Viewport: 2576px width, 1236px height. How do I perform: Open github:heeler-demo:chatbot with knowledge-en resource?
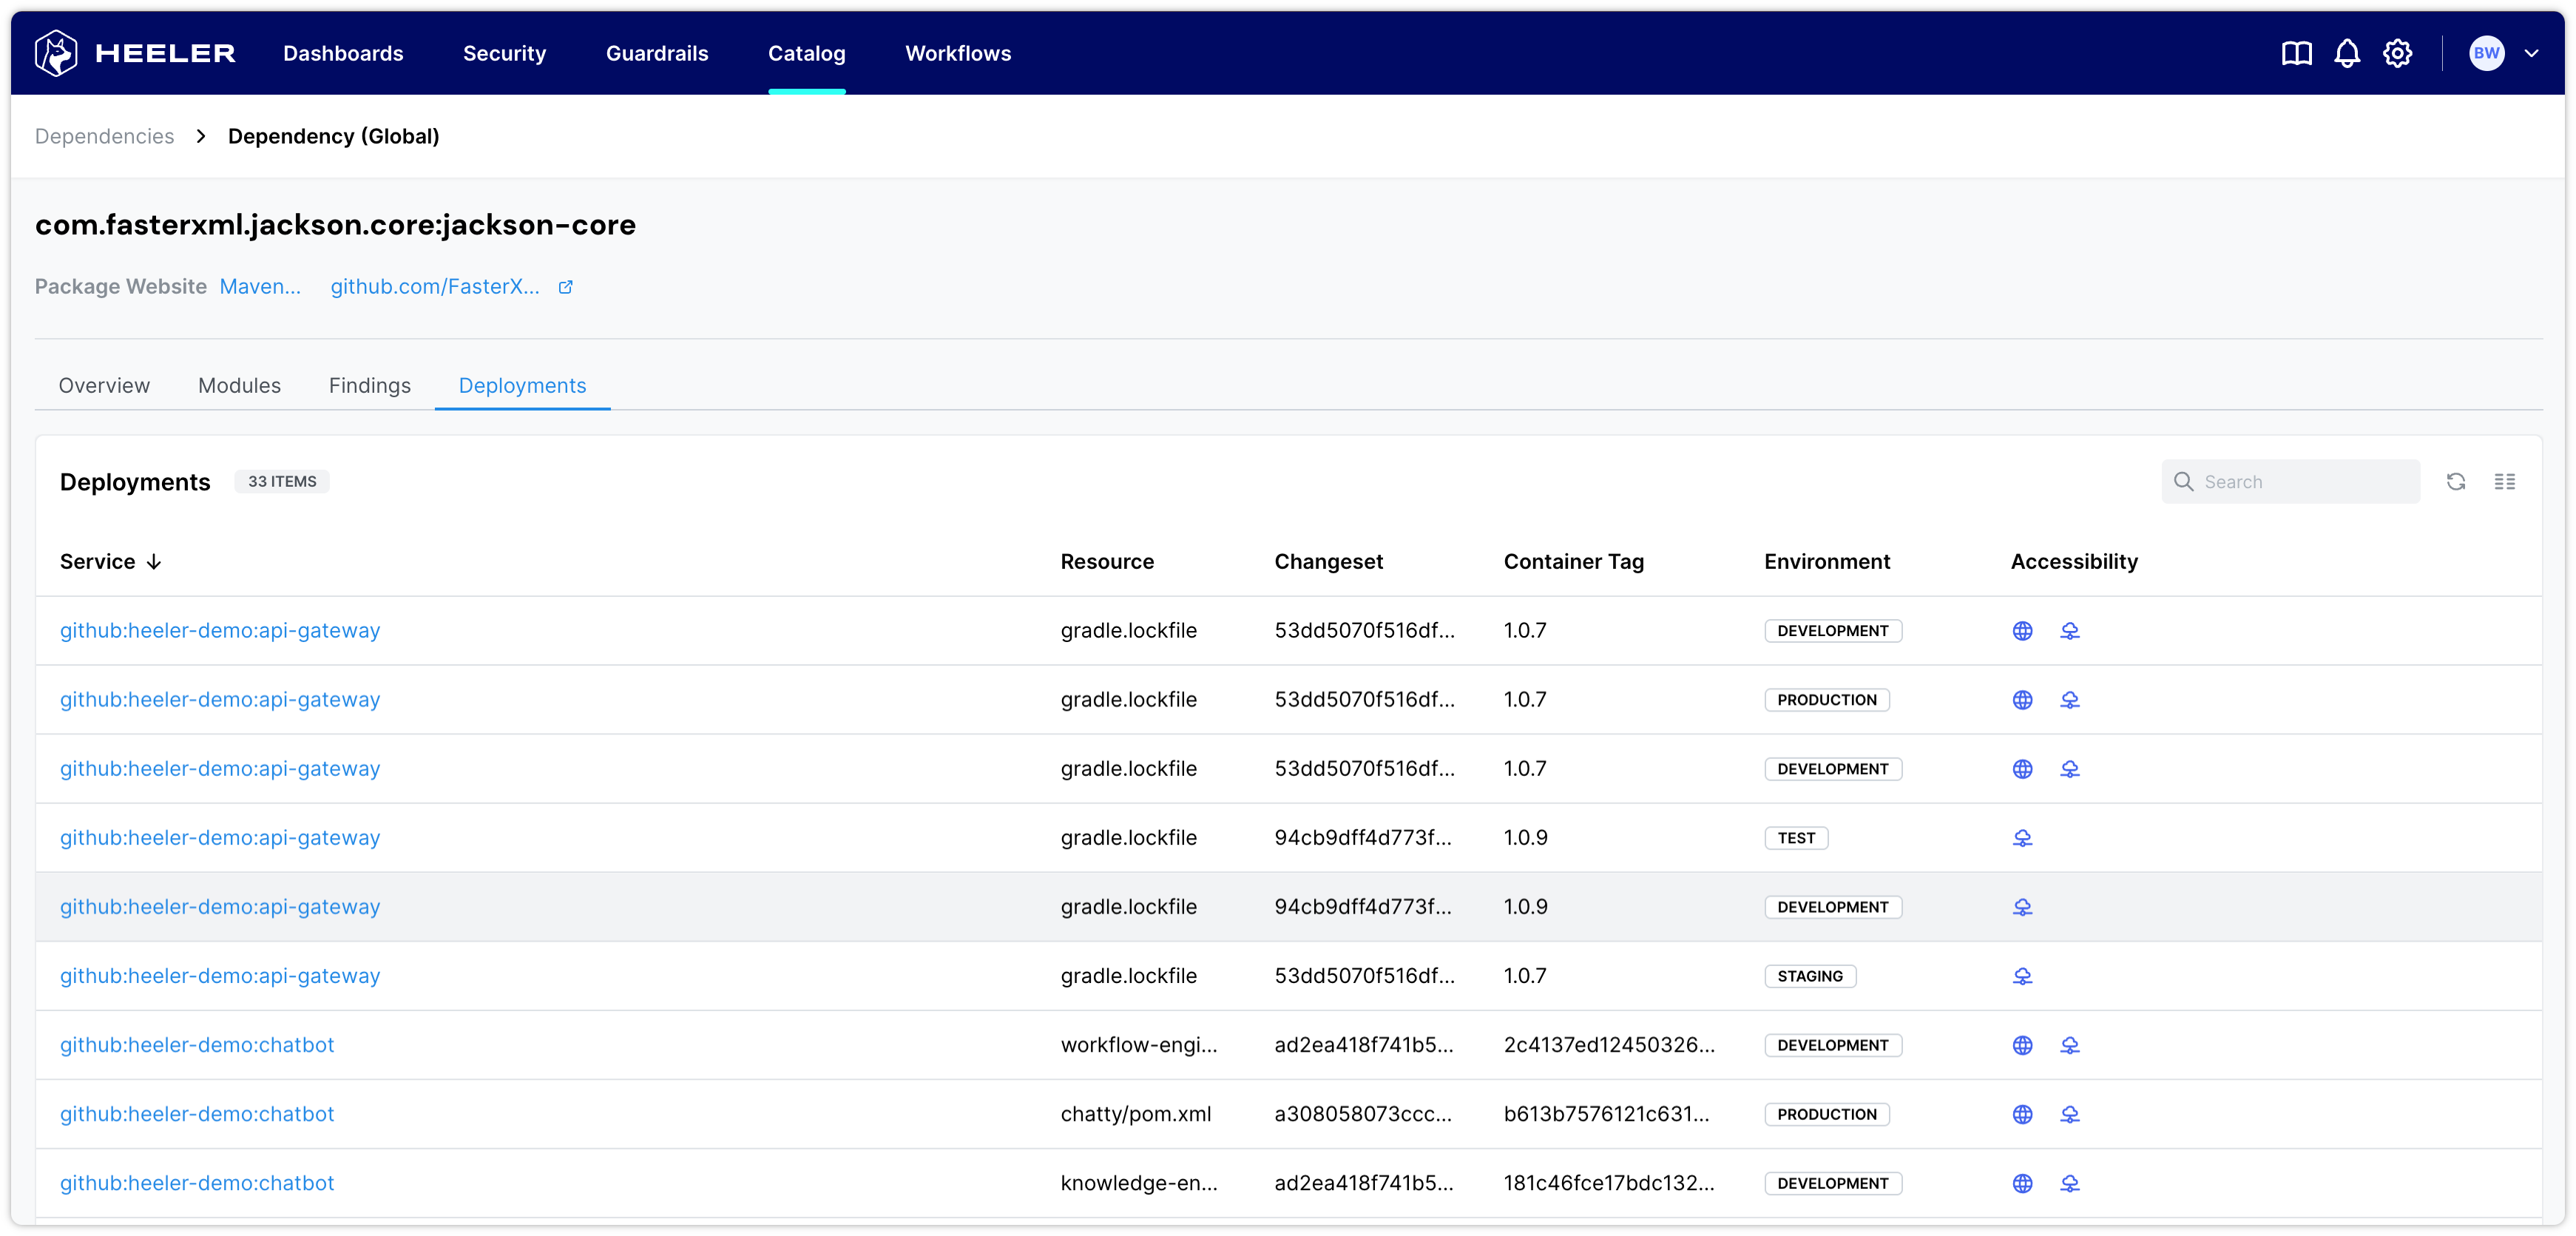coord(197,1183)
